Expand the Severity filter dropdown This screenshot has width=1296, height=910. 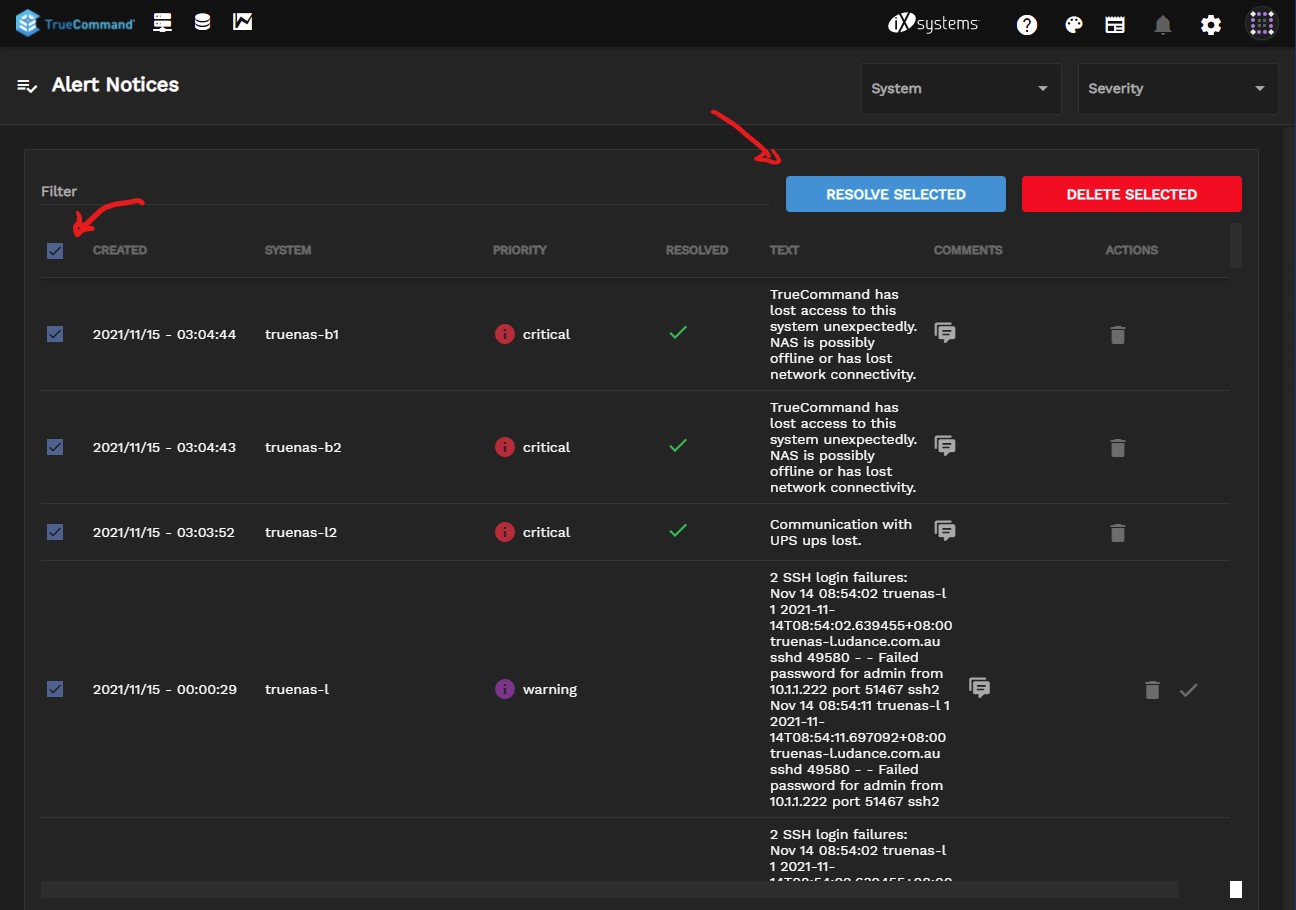(1178, 88)
